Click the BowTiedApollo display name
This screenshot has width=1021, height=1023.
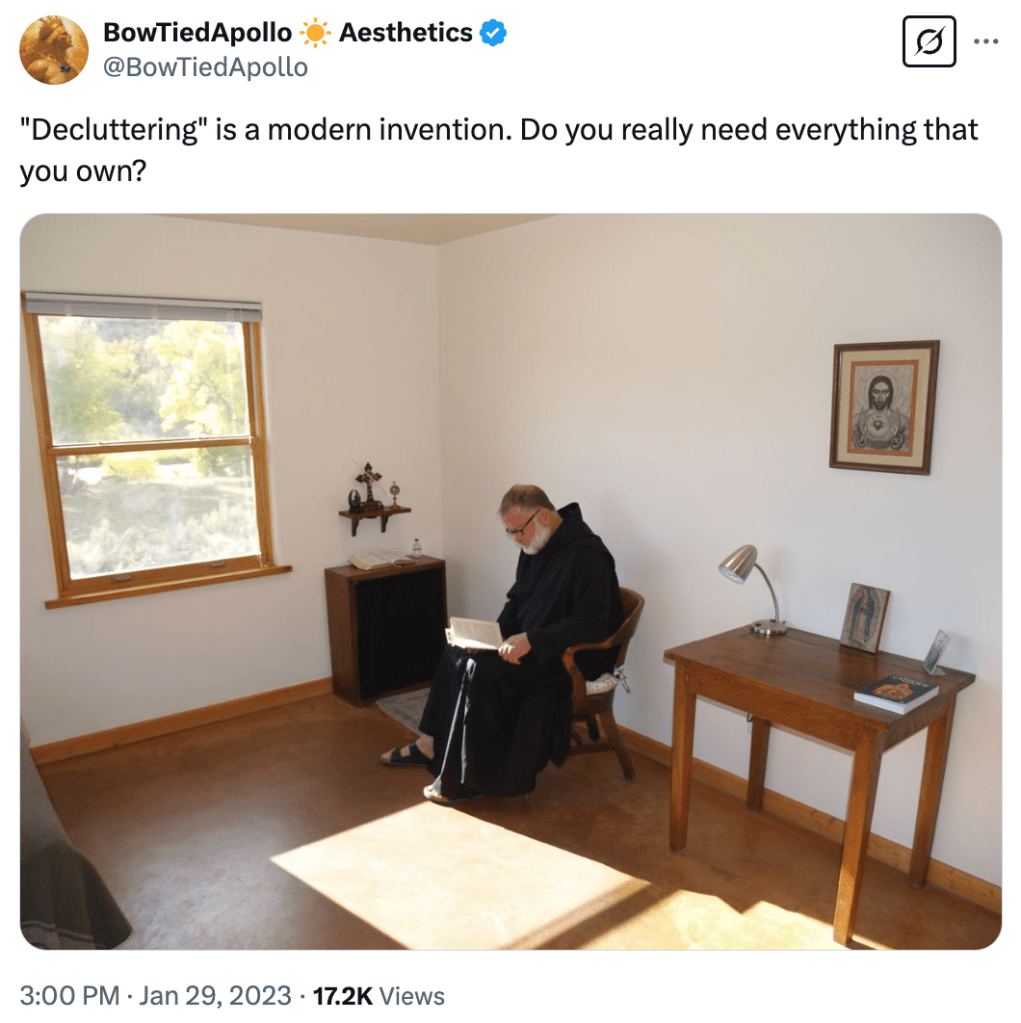point(198,33)
